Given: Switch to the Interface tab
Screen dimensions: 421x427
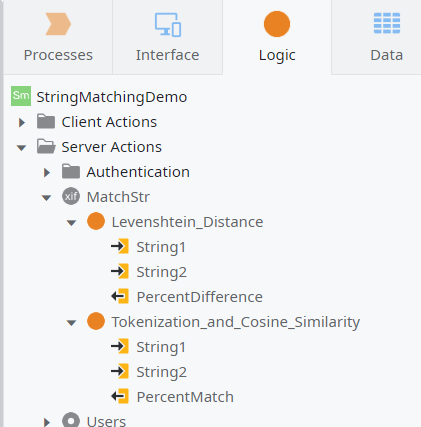Looking at the screenshot, I should click(167, 37).
